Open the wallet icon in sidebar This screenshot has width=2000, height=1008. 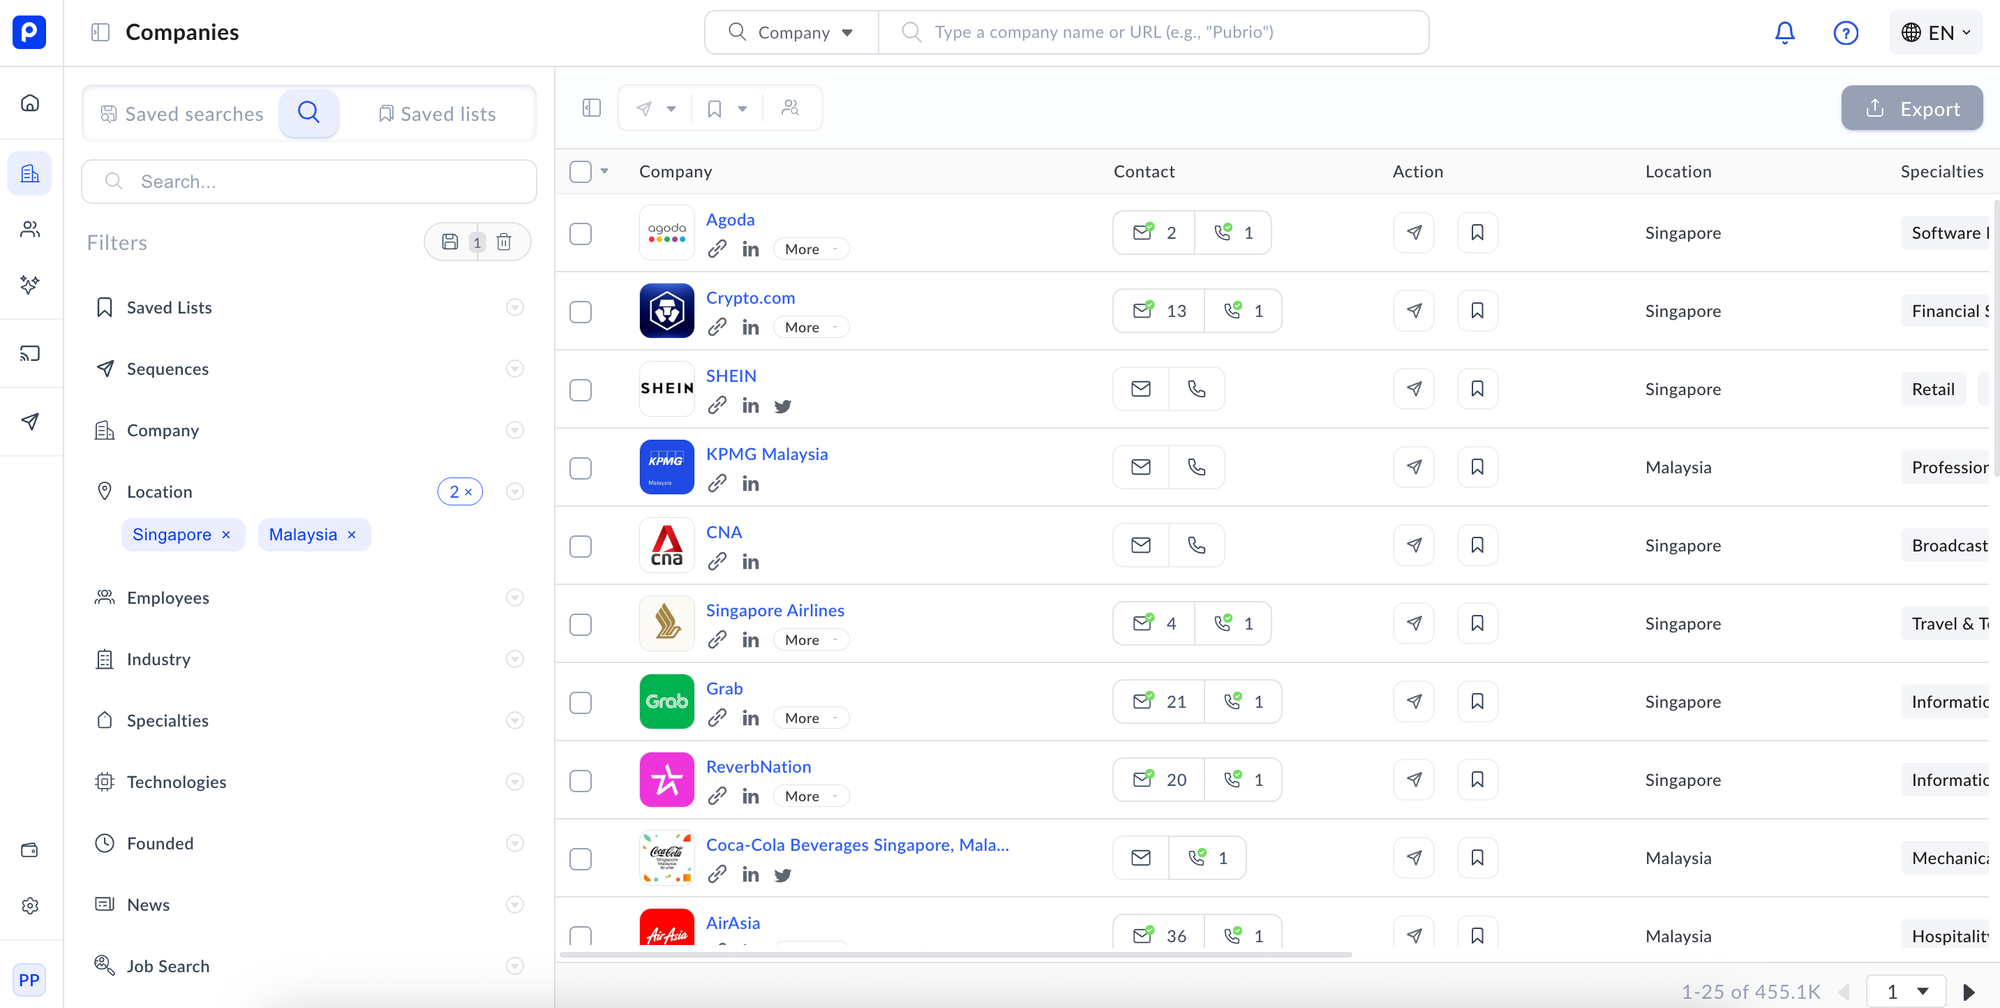coord(30,850)
